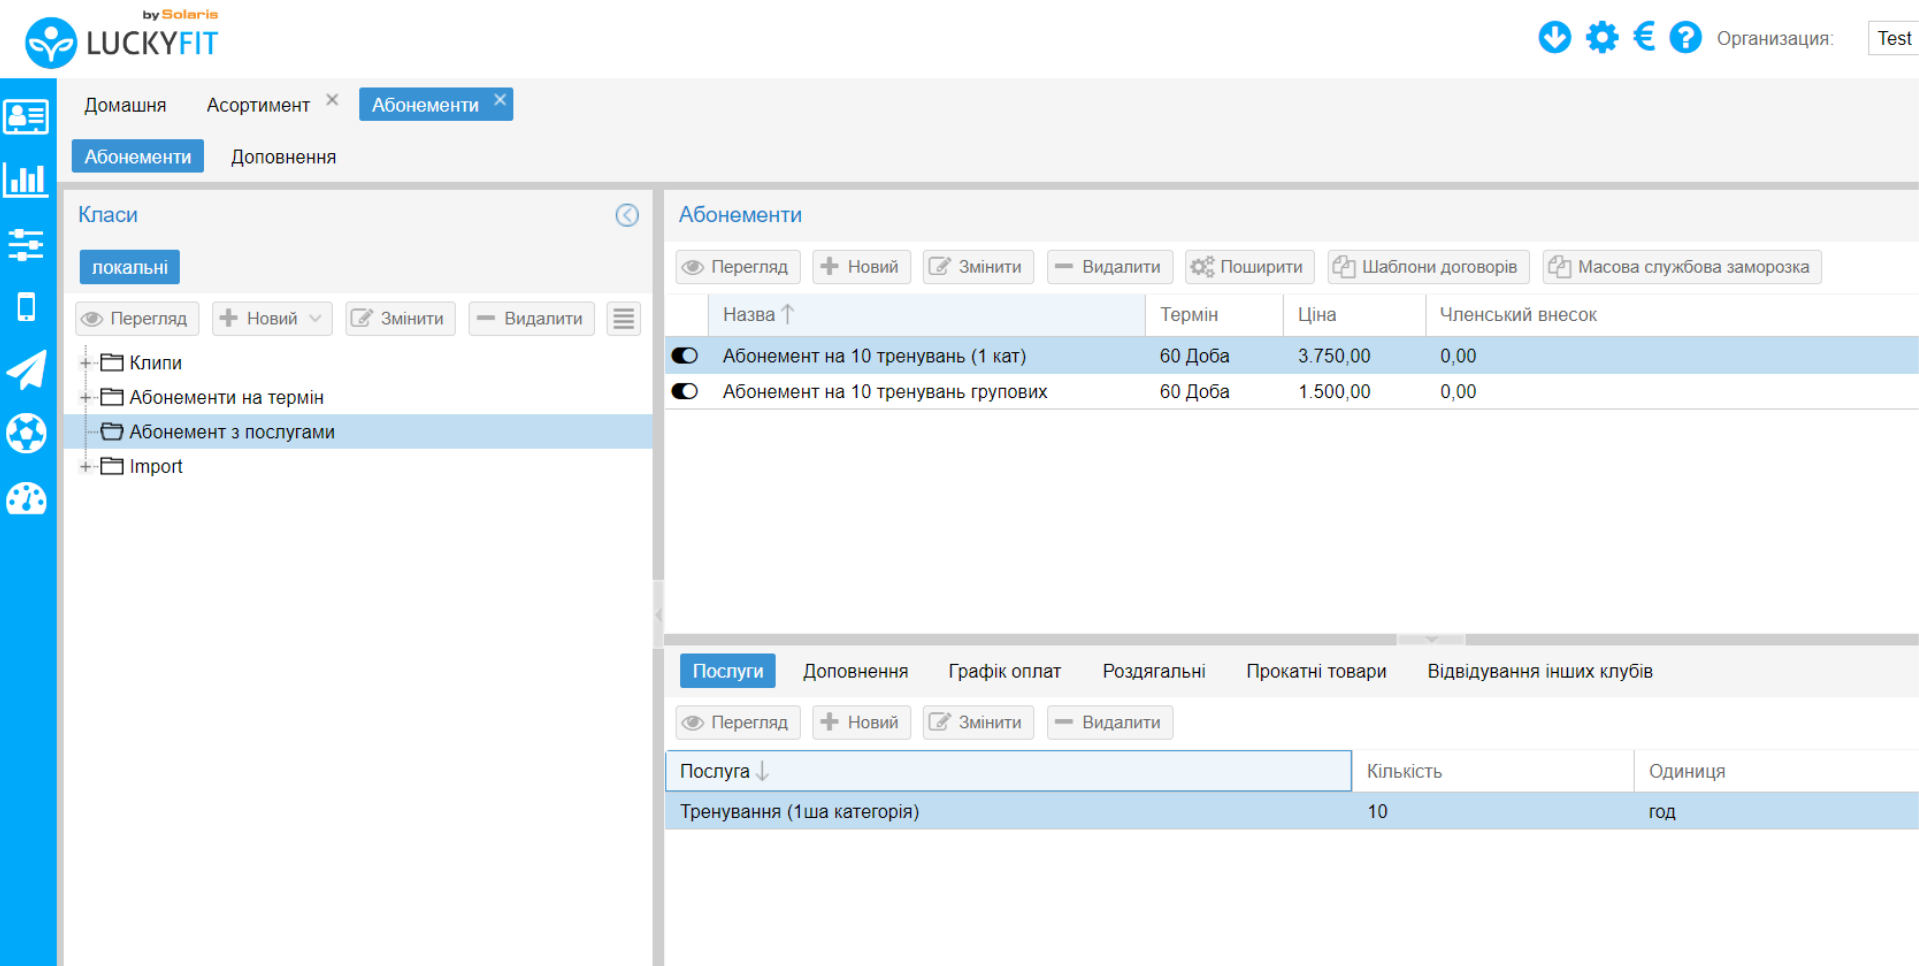This screenshot has height=966, width=1919.
Task: Click the Абонементи на термін folder icon
Action: click(x=112, y=397)
